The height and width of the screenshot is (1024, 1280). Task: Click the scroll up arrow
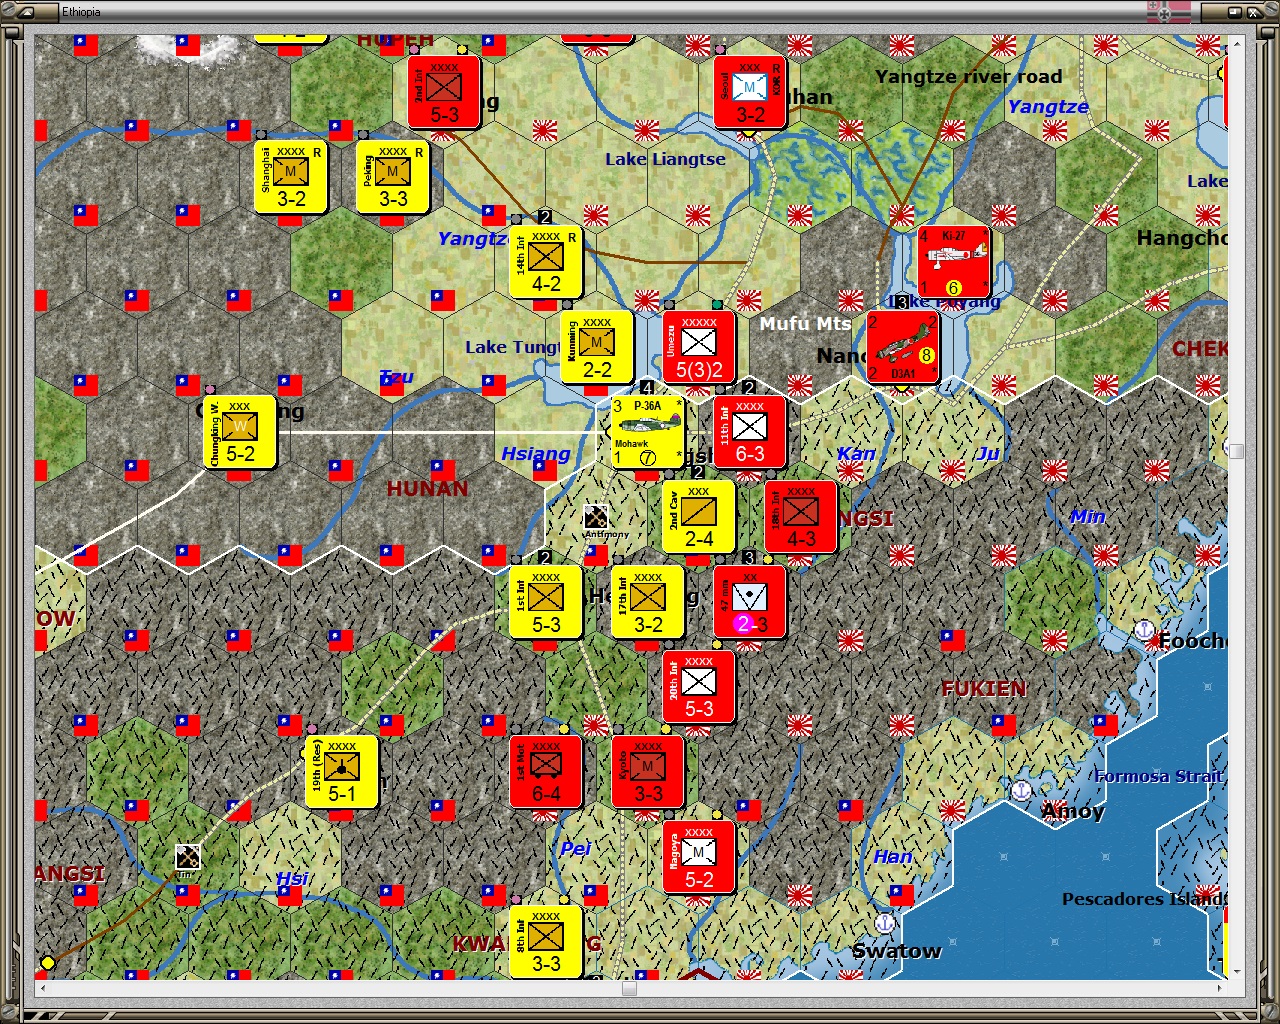click(x=1237, y=43)
